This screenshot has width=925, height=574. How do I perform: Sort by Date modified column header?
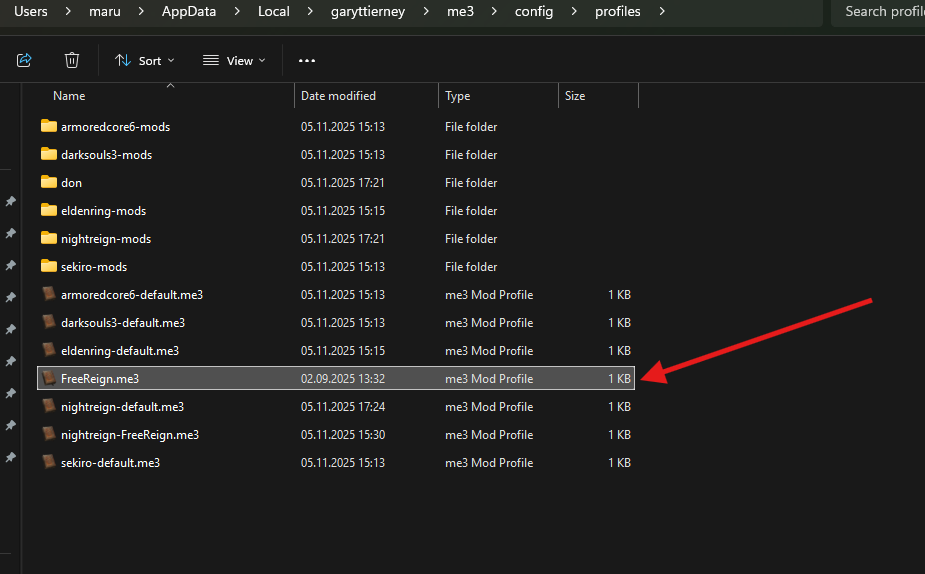[x=338, y=96]
